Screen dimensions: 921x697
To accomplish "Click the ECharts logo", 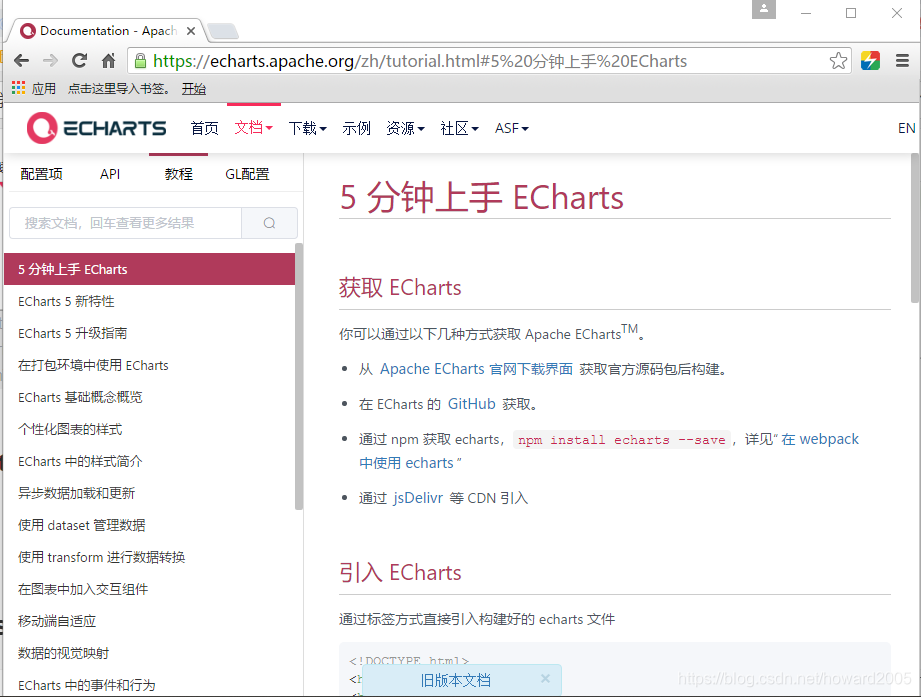I will [x=96, y=128].
